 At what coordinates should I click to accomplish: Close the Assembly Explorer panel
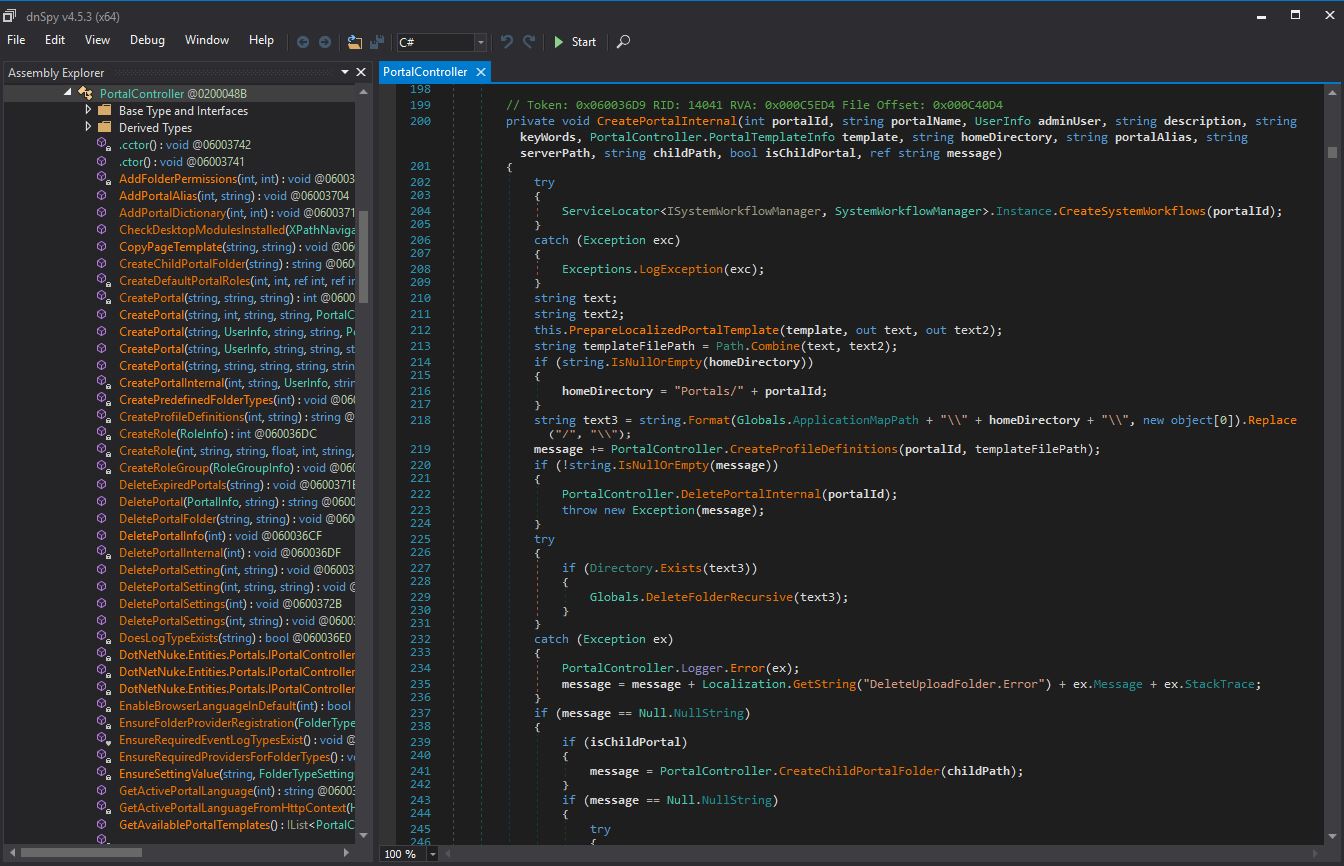click(361, 72)
